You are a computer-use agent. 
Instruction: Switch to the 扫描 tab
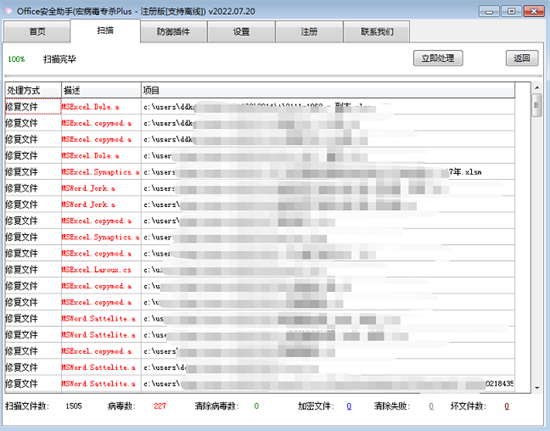(x=105, y=31)
